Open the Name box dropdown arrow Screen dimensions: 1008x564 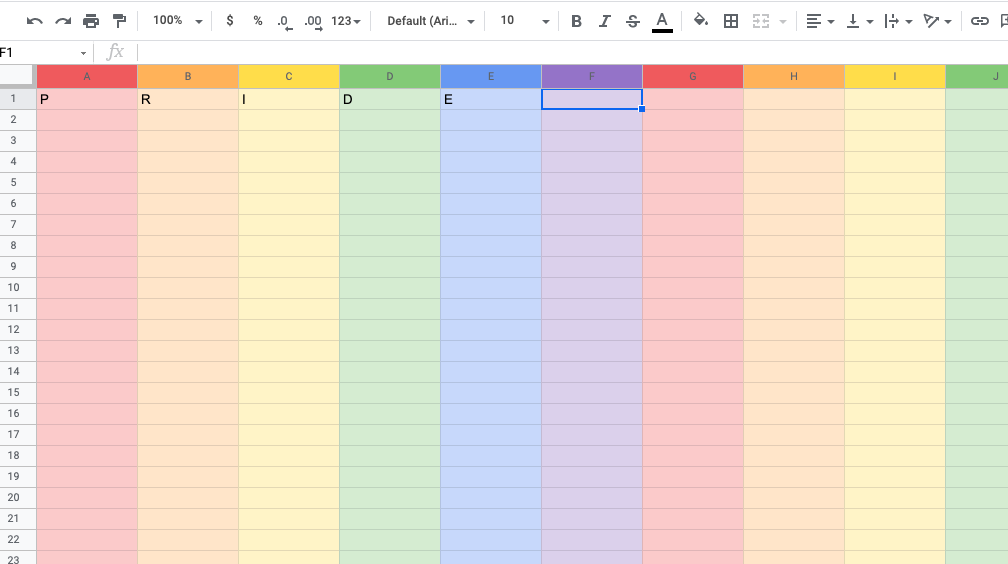click(83, 53)
